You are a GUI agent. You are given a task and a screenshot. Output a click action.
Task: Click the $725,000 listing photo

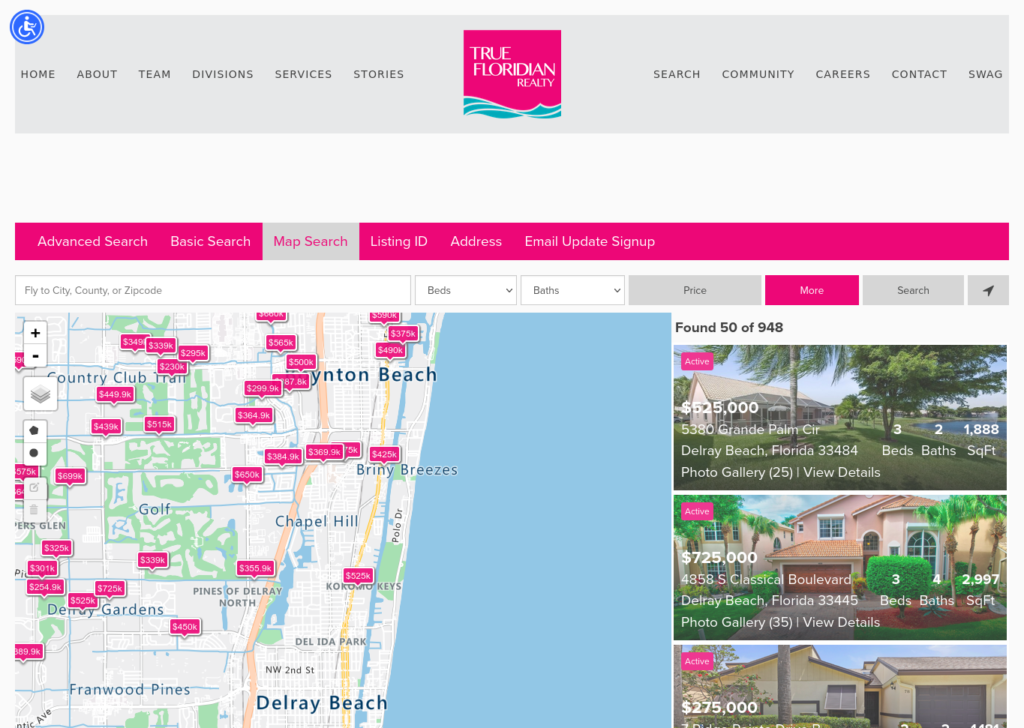[840, 567]
